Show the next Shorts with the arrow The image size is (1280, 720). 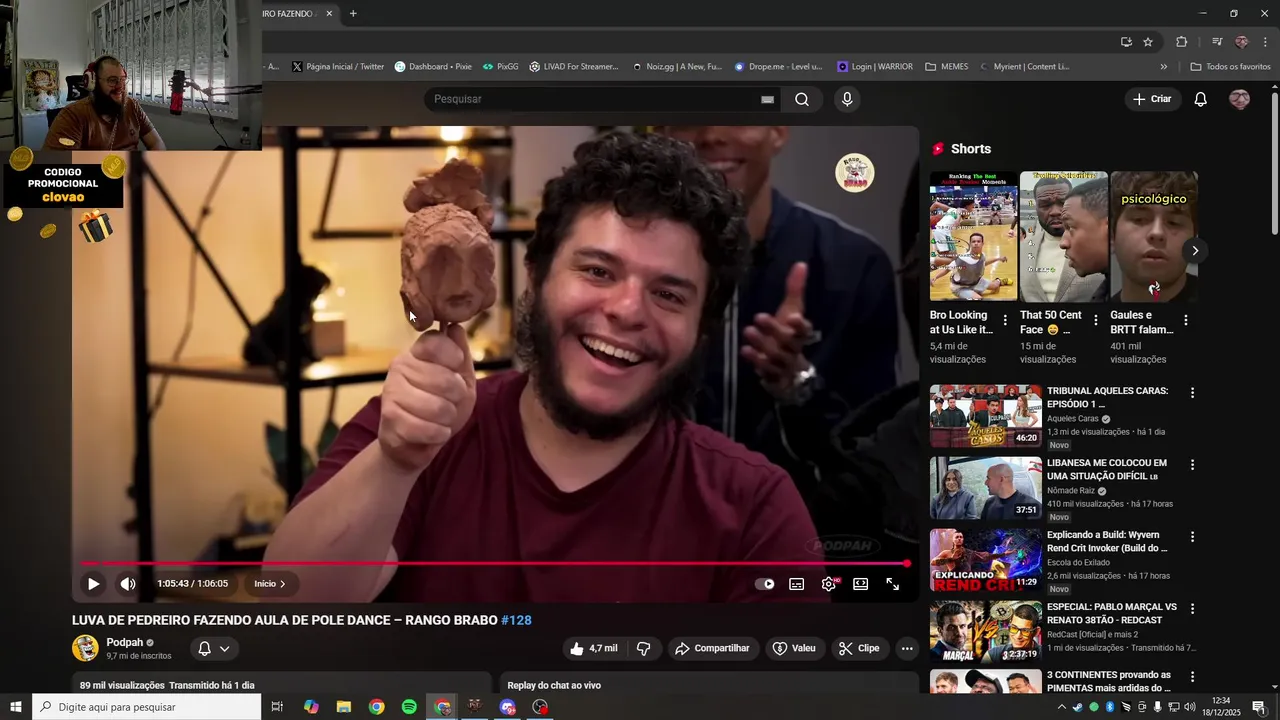pyautogui.click(x=1194, y=250)
